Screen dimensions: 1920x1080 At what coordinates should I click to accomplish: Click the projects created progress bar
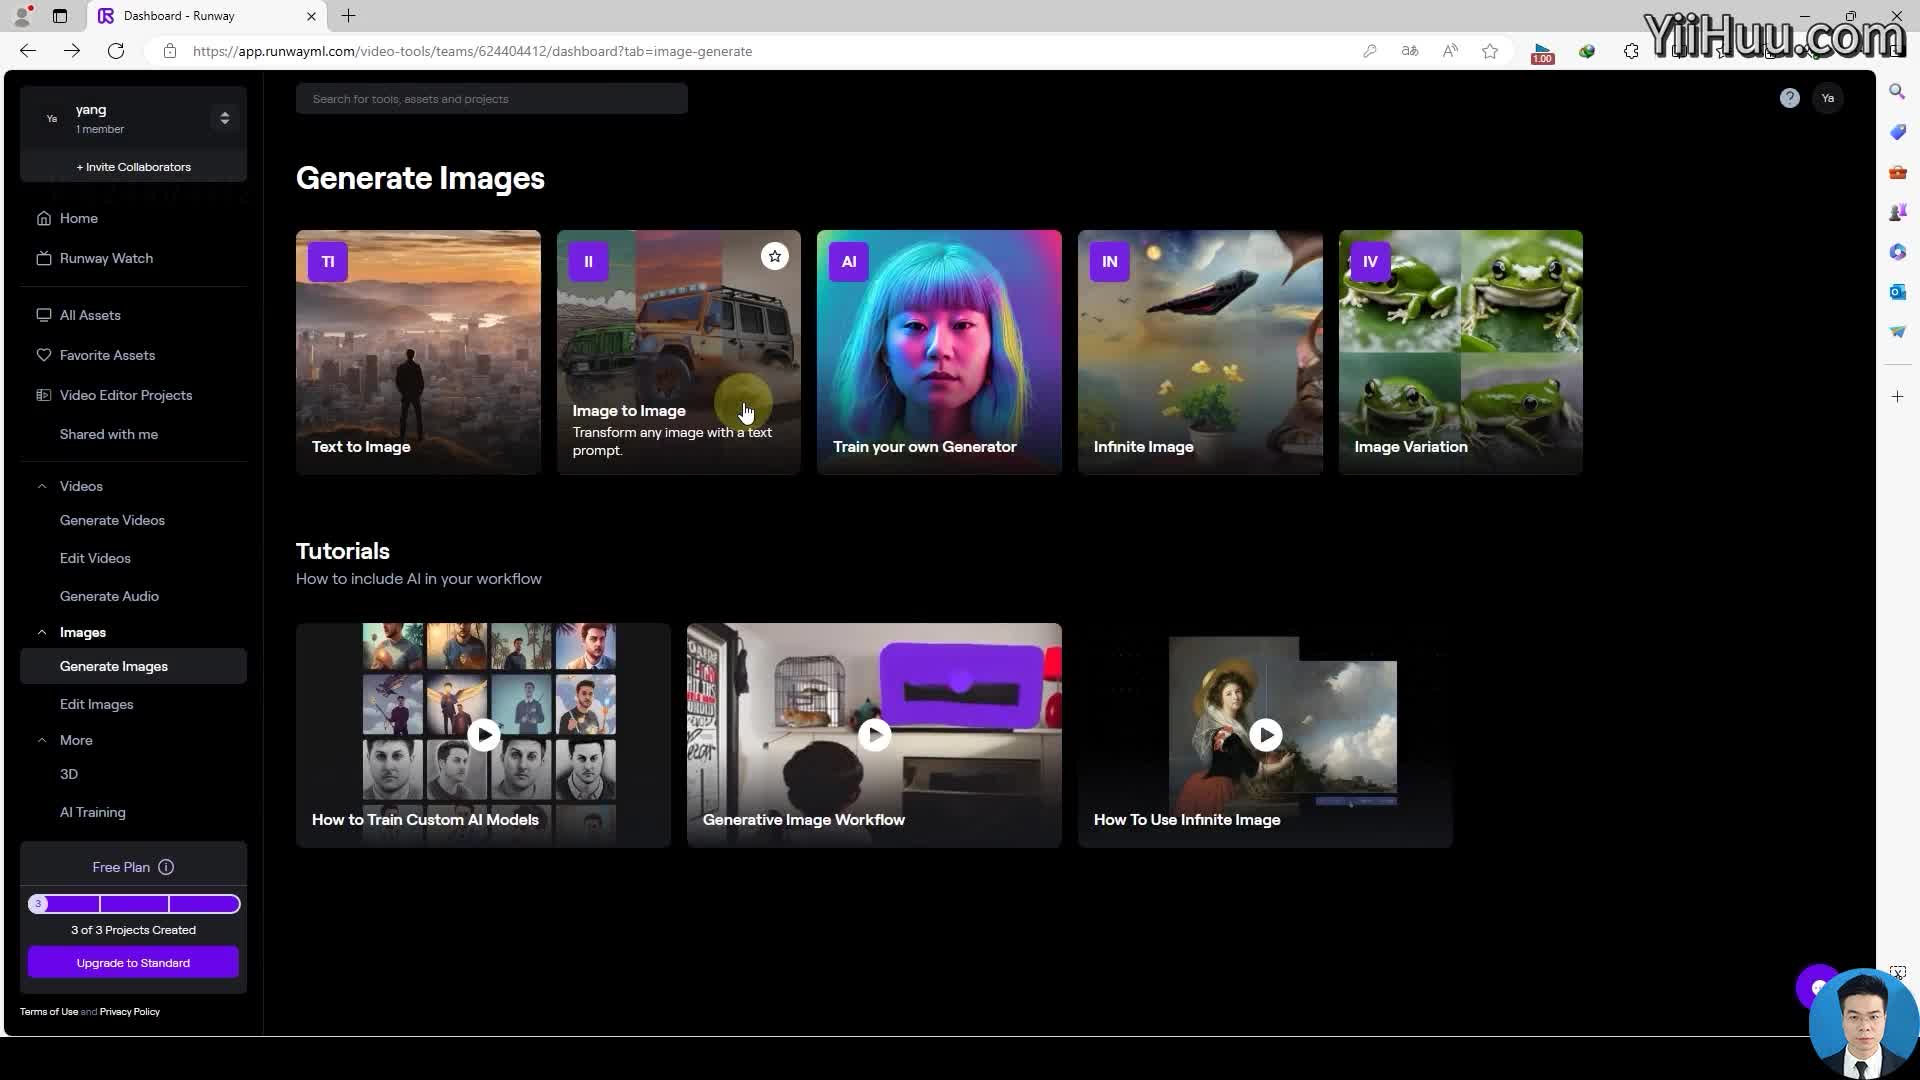[x=134, y=904]
